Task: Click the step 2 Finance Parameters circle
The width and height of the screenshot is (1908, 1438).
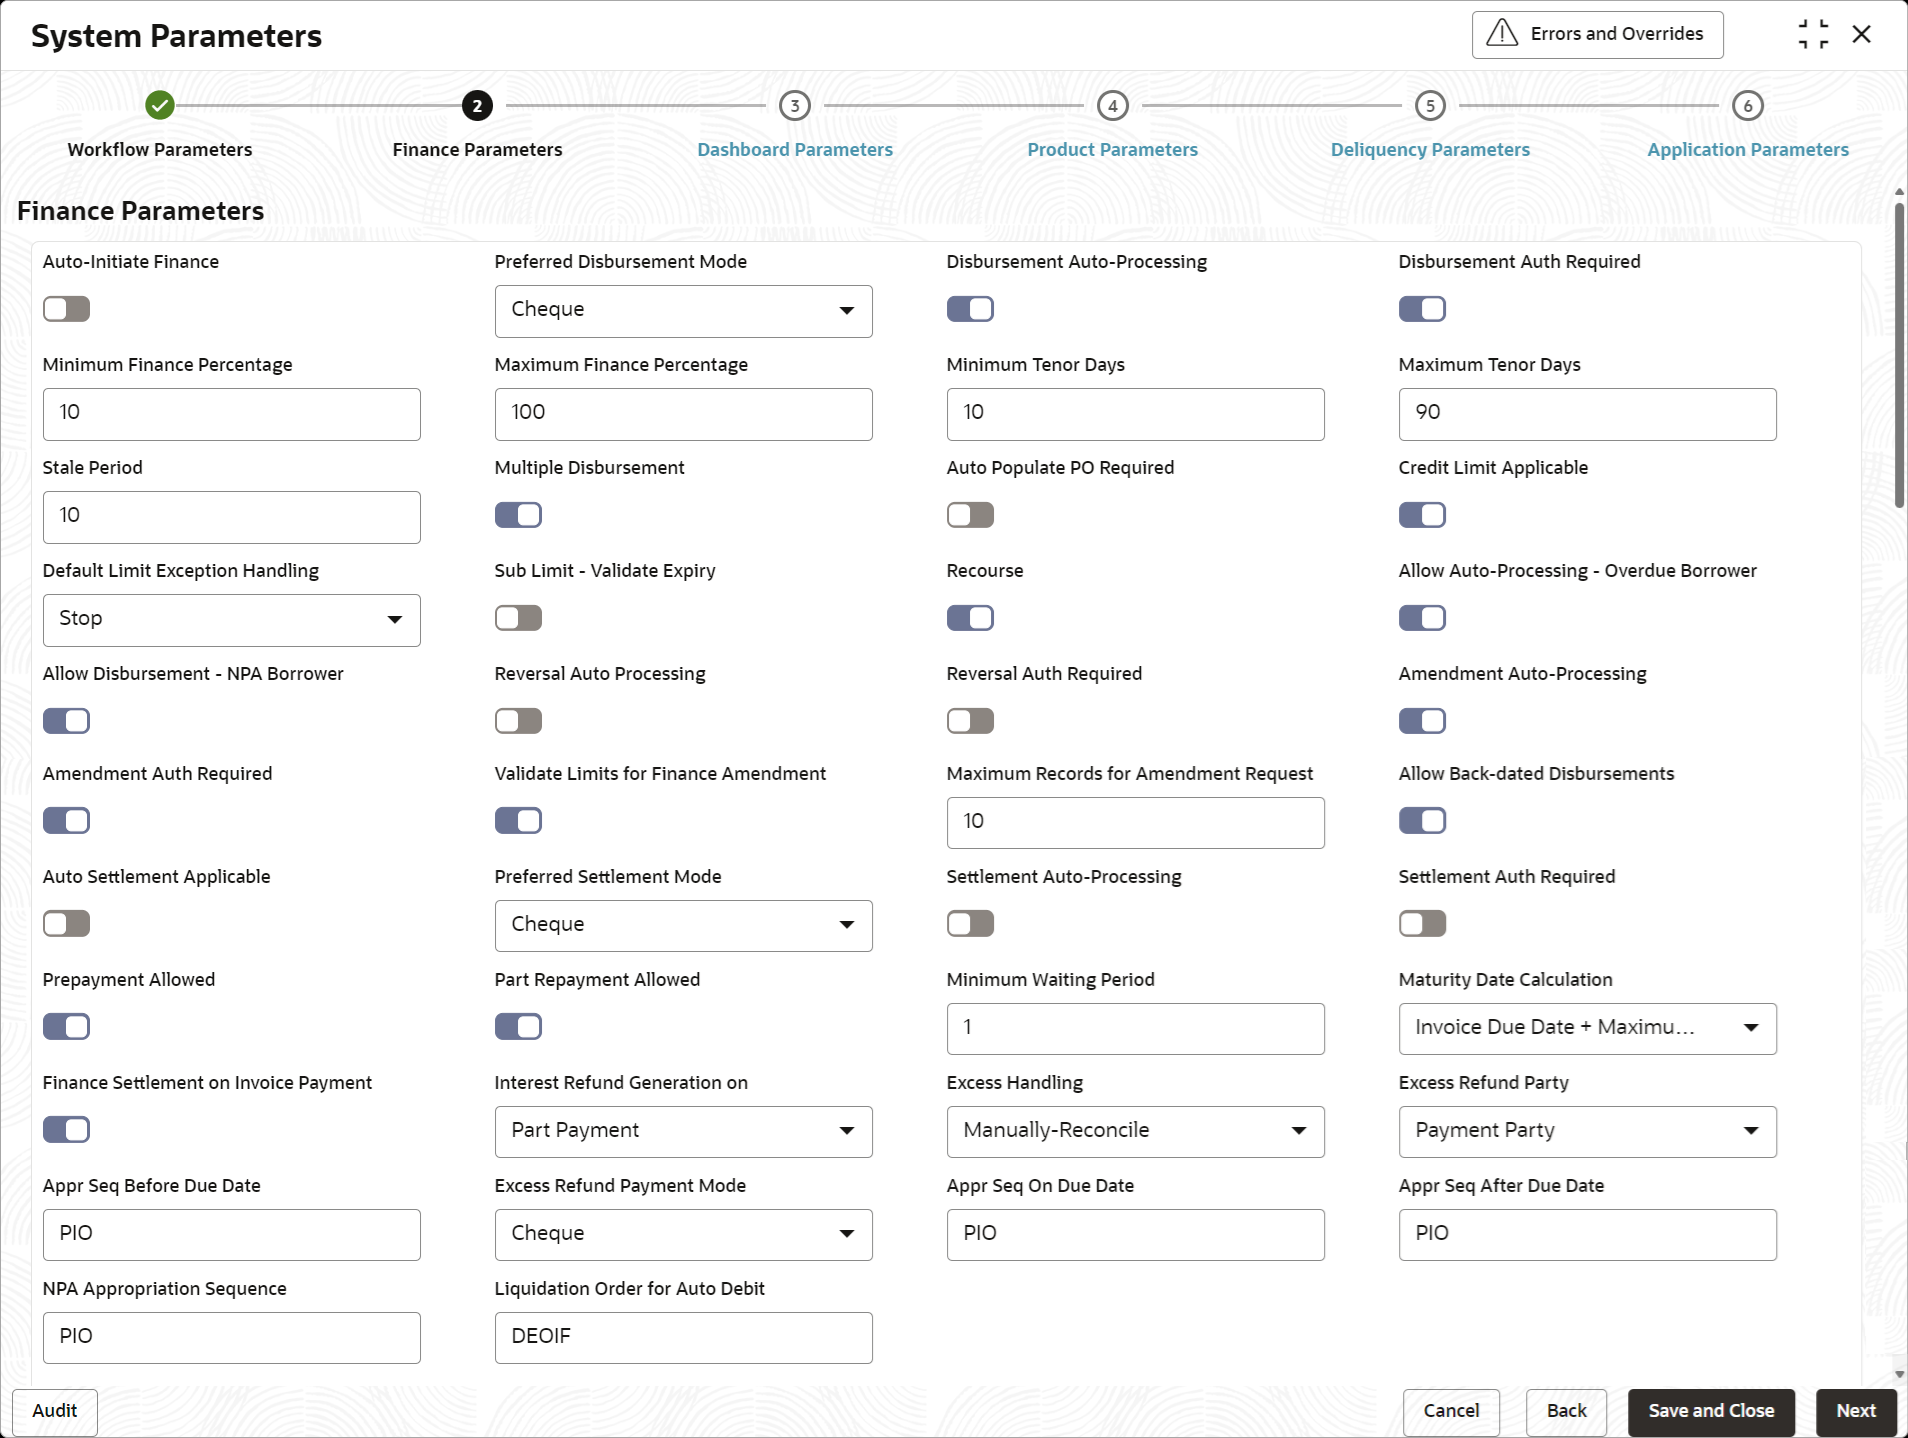Action: click(477, 105)
